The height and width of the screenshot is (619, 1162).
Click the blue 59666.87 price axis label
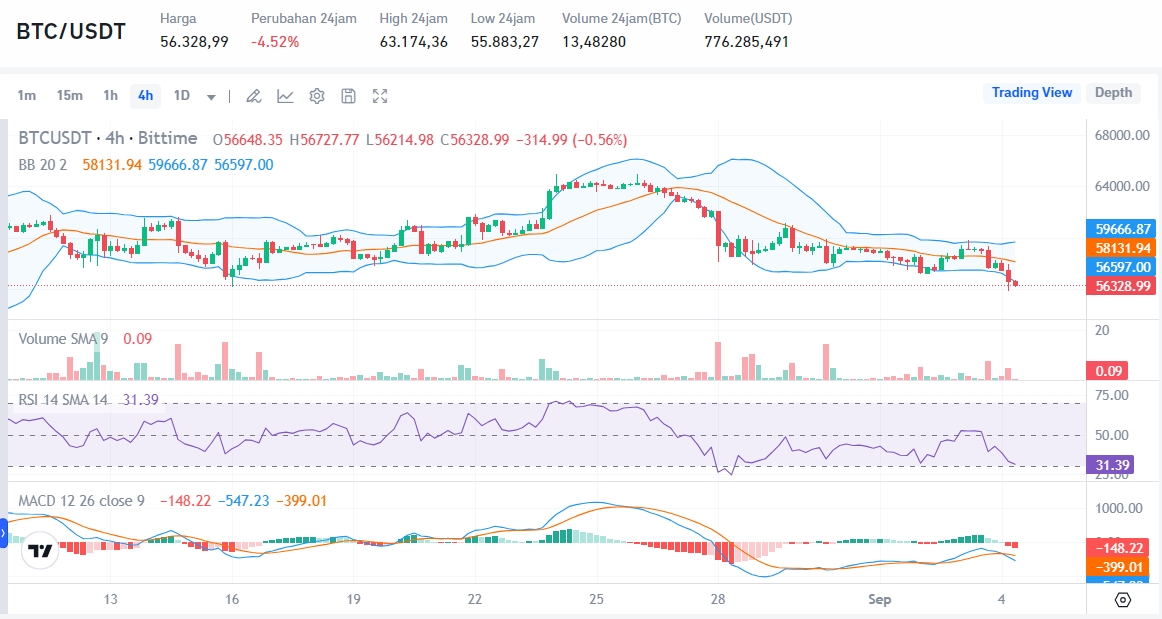[1121, 229]
